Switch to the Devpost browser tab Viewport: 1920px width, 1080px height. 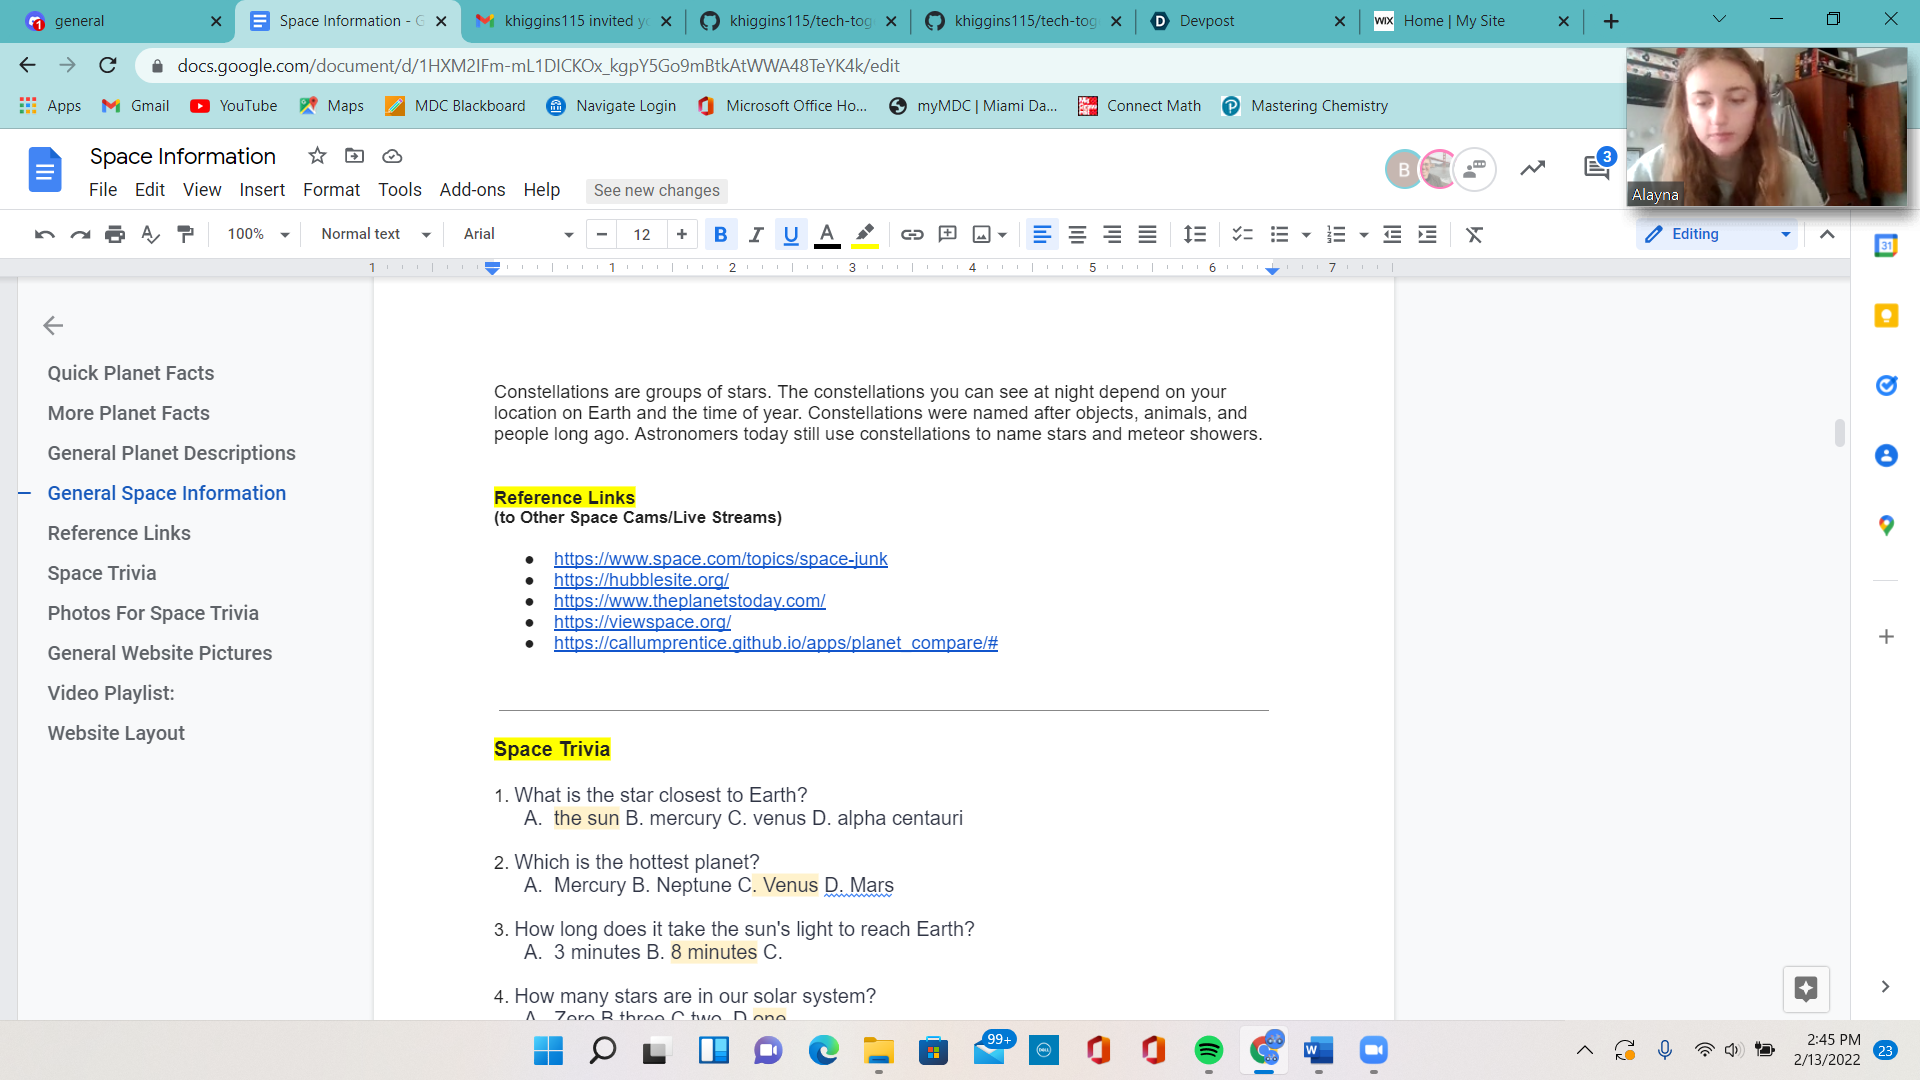(x=1207, y=21)
